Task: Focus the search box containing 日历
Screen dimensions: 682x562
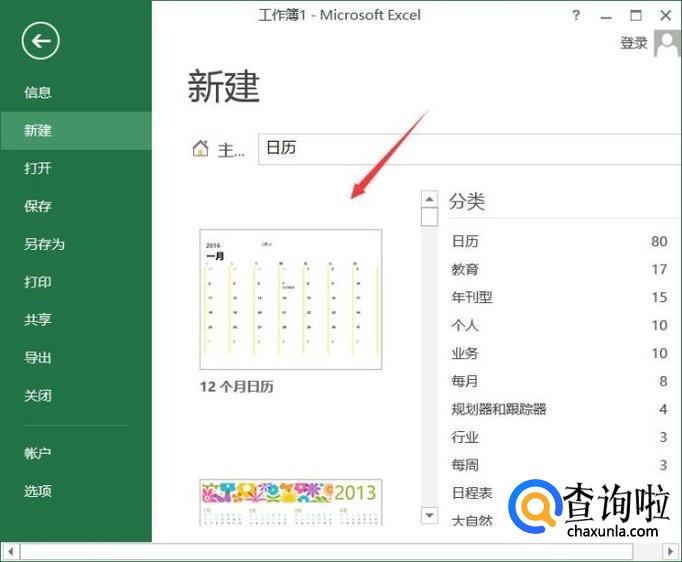Action: click(x=470, y=149)
